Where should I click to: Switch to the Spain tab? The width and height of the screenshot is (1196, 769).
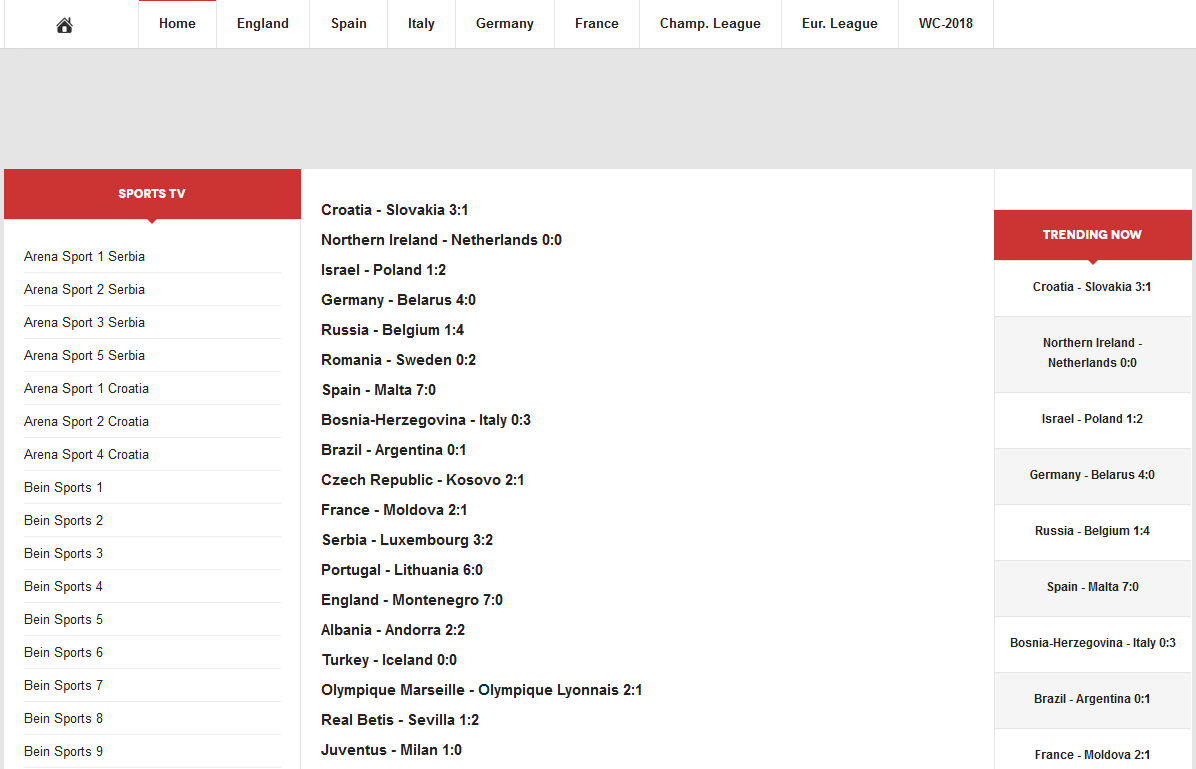point(349,24)
